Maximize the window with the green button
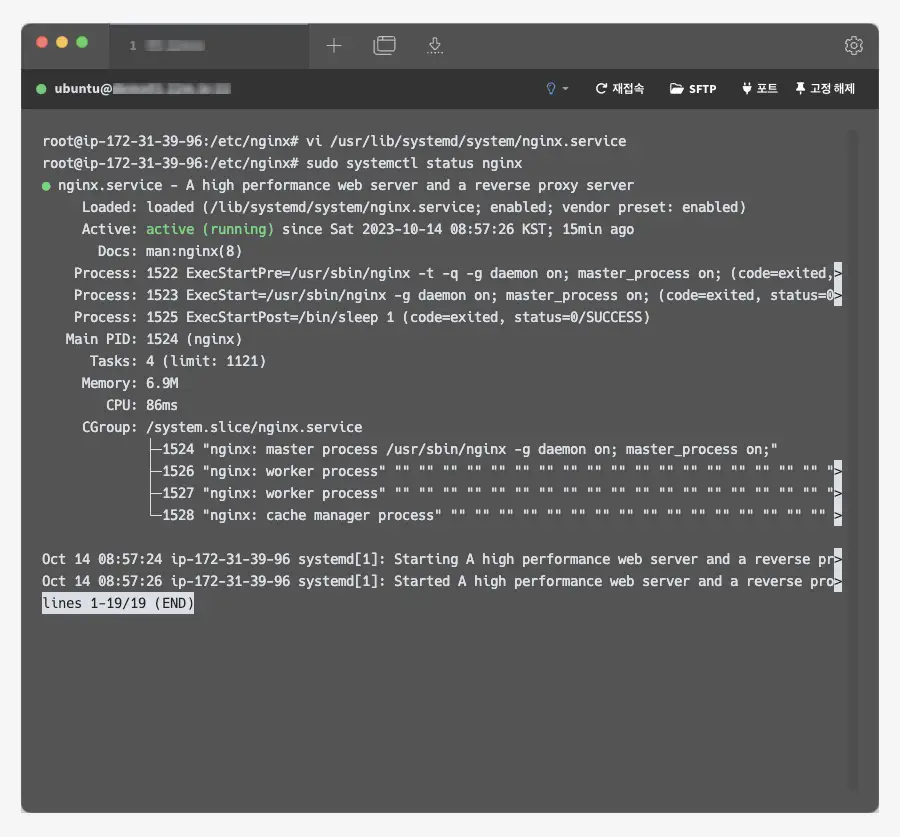 pos(82,43)
